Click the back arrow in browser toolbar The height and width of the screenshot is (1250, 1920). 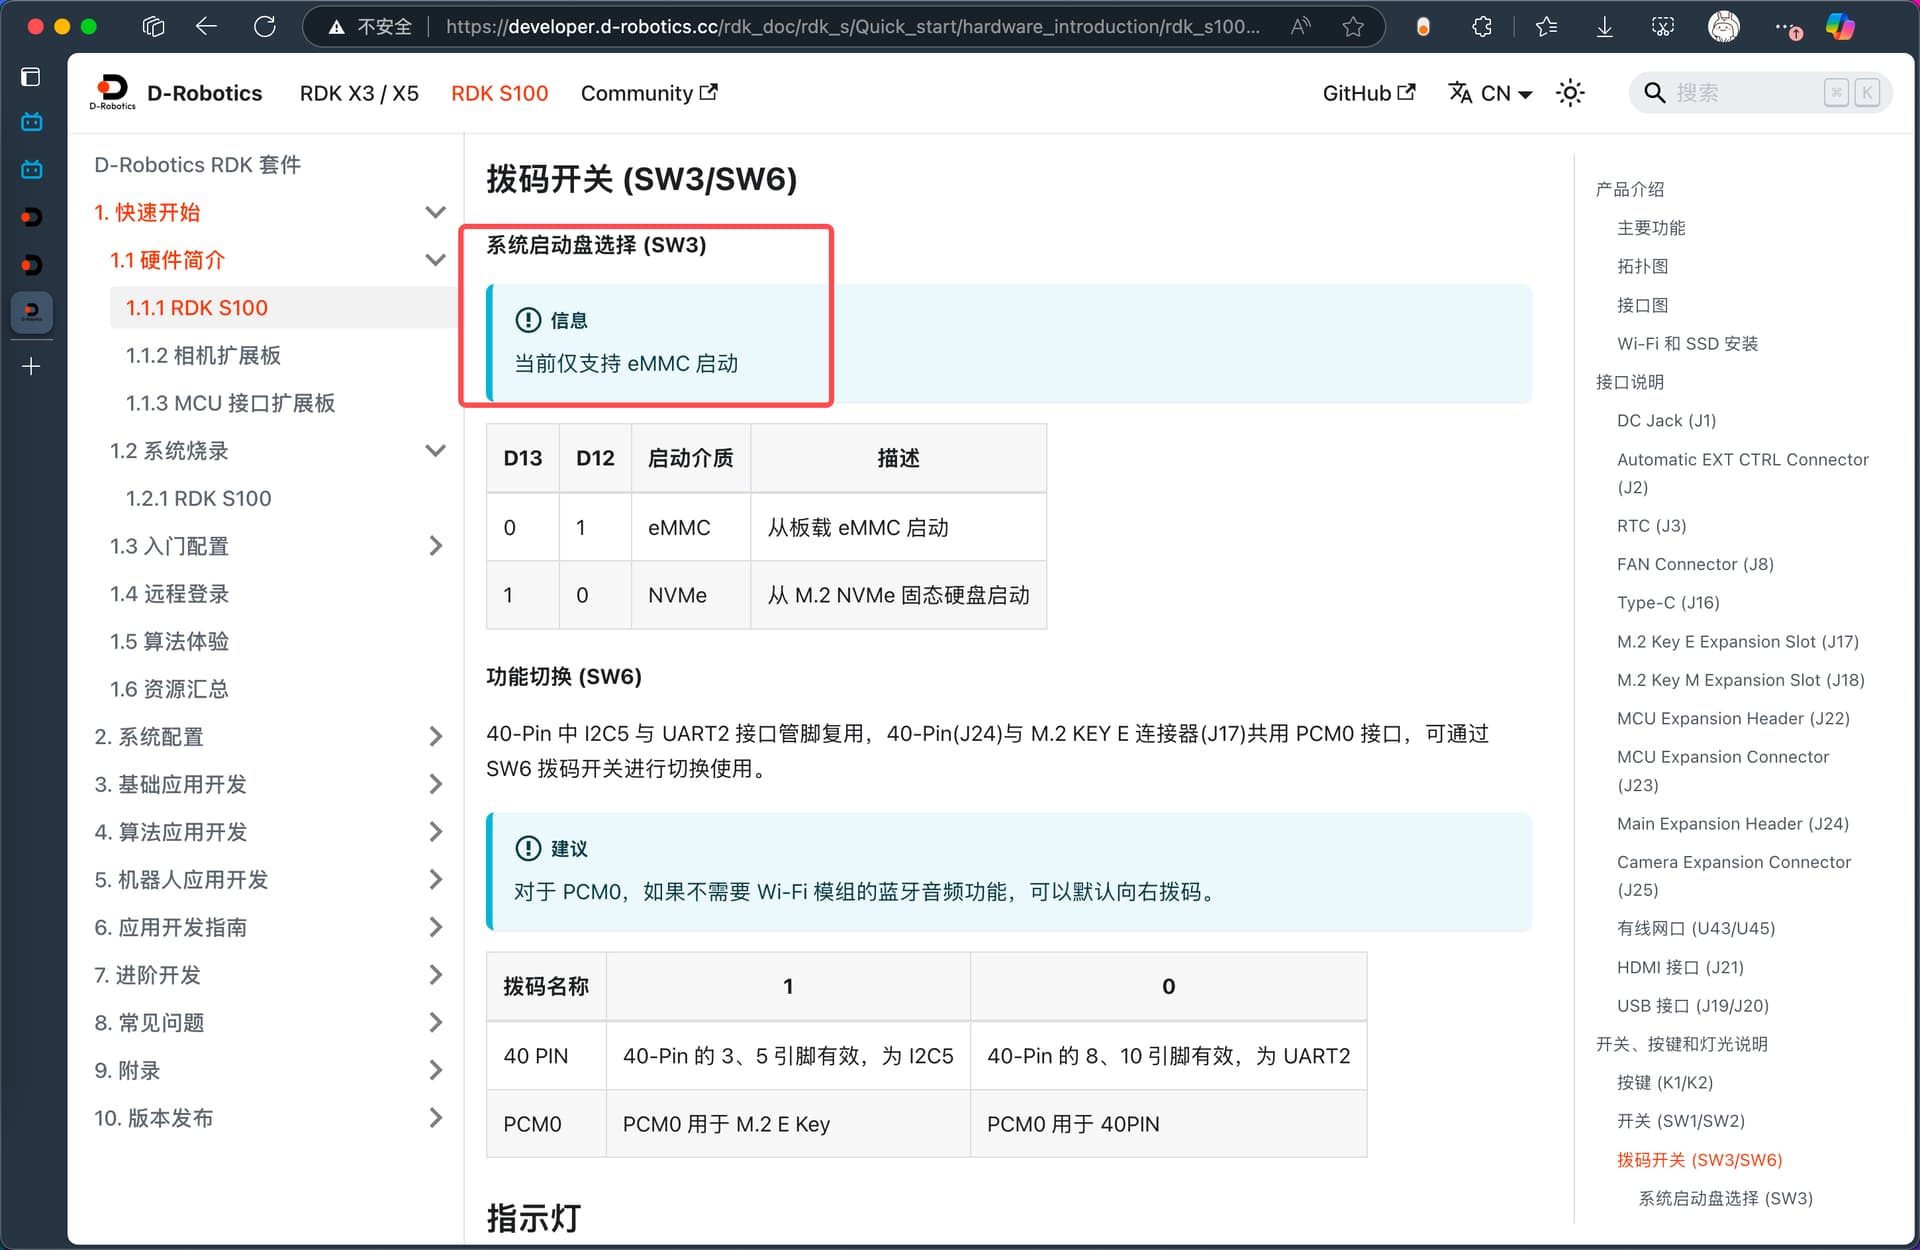(206, 26)
